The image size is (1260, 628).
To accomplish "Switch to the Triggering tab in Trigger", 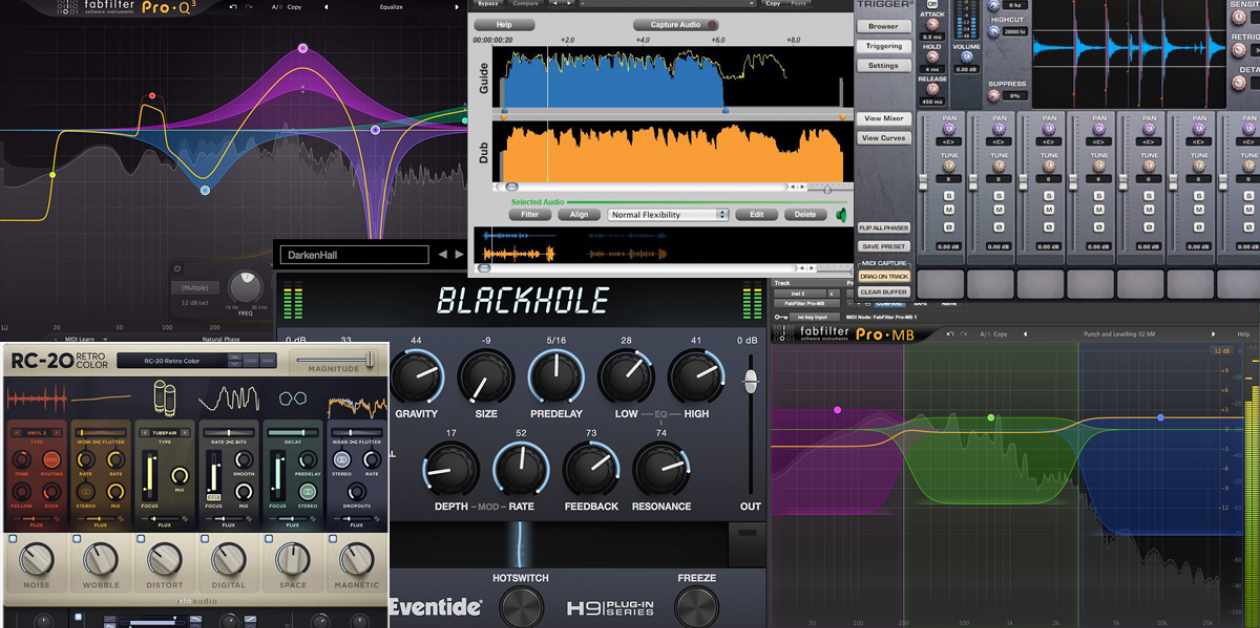I will click(884, 45).
